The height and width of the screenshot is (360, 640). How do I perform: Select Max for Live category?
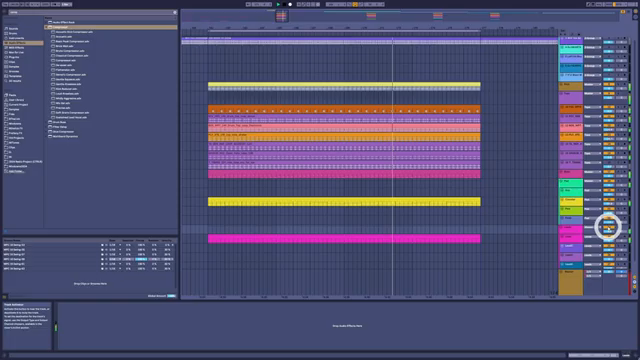pos(16,52)
